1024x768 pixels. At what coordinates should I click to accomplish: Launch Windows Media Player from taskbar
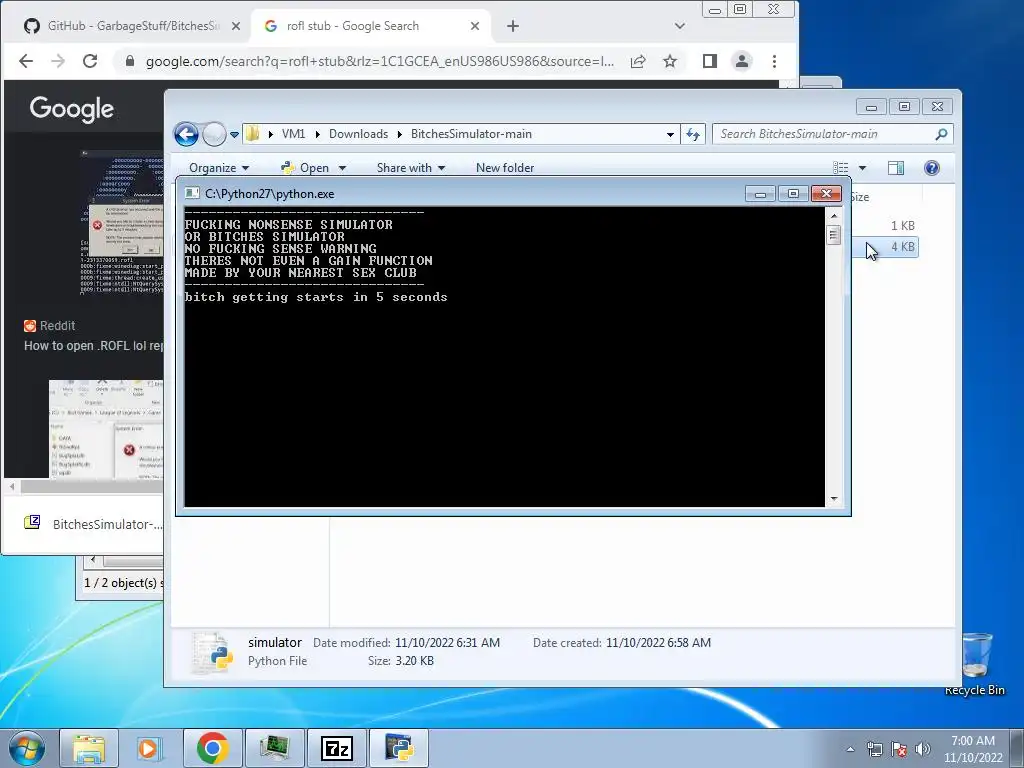(x=150, y=748)
